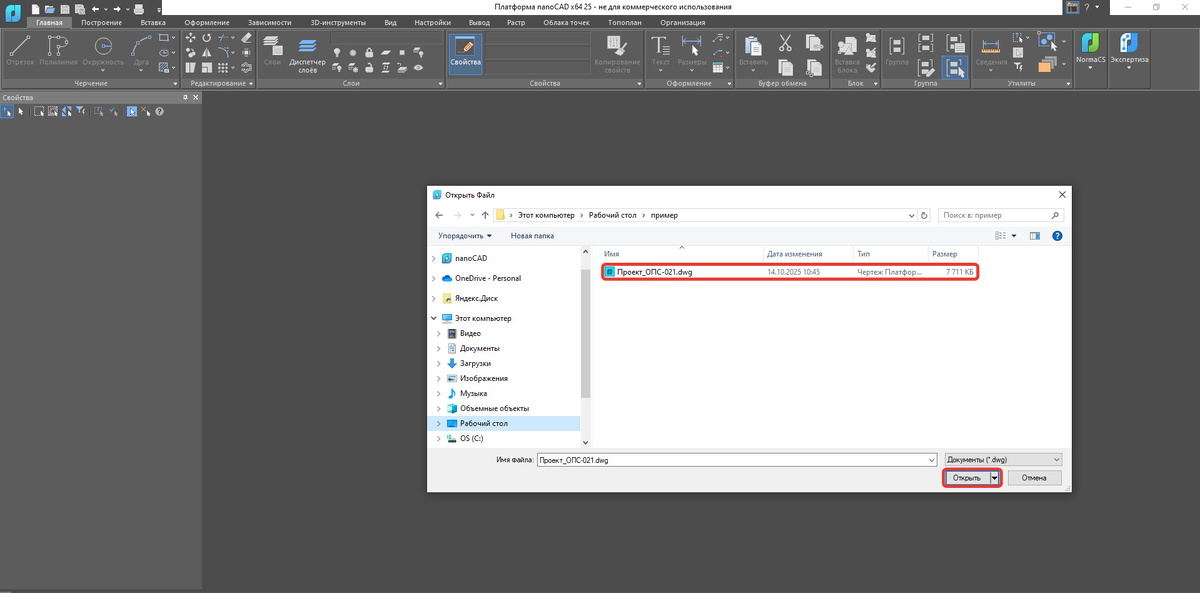Toggle the preview pane in file dialog

click(1035, 236)
